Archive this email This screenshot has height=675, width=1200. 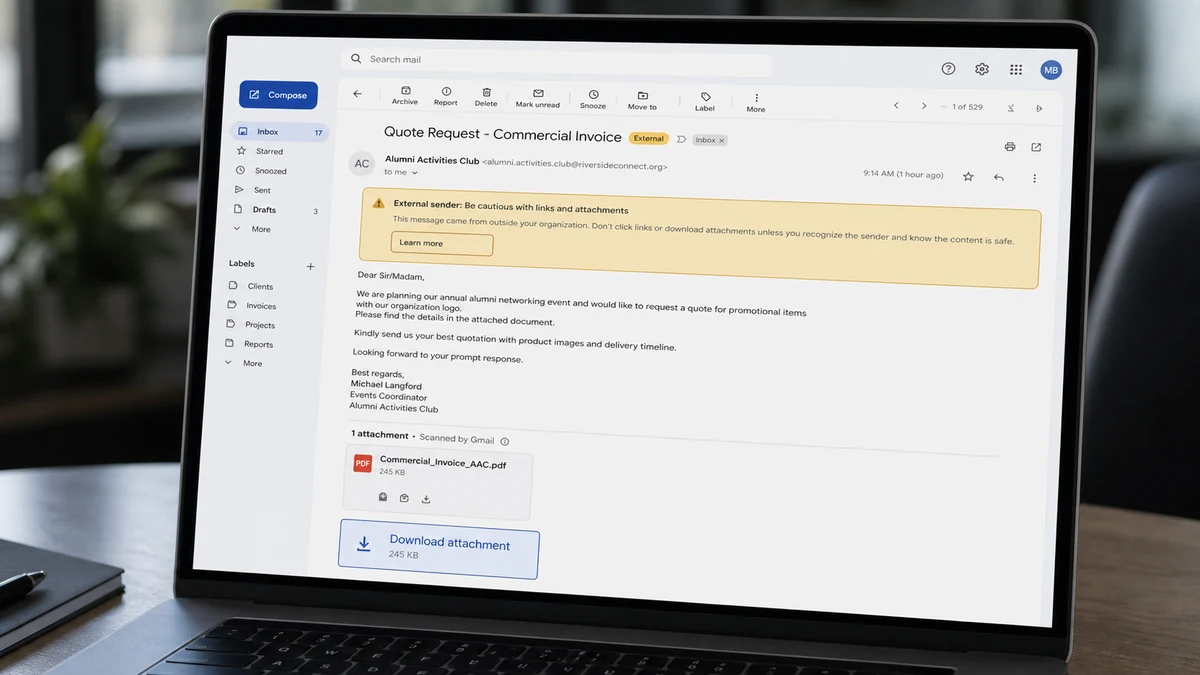(405, 95)
